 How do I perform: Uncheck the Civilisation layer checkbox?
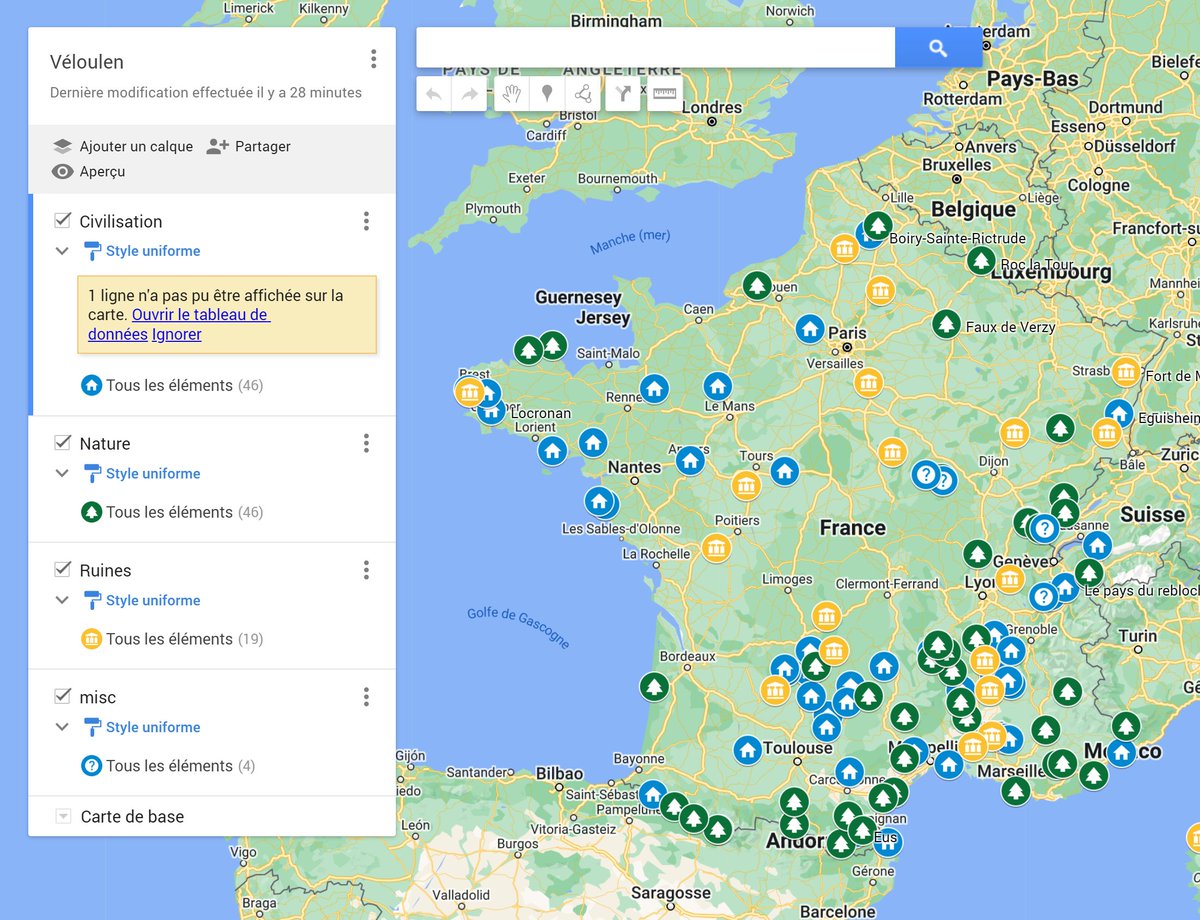pyautogui.click(x=62, y=220)
